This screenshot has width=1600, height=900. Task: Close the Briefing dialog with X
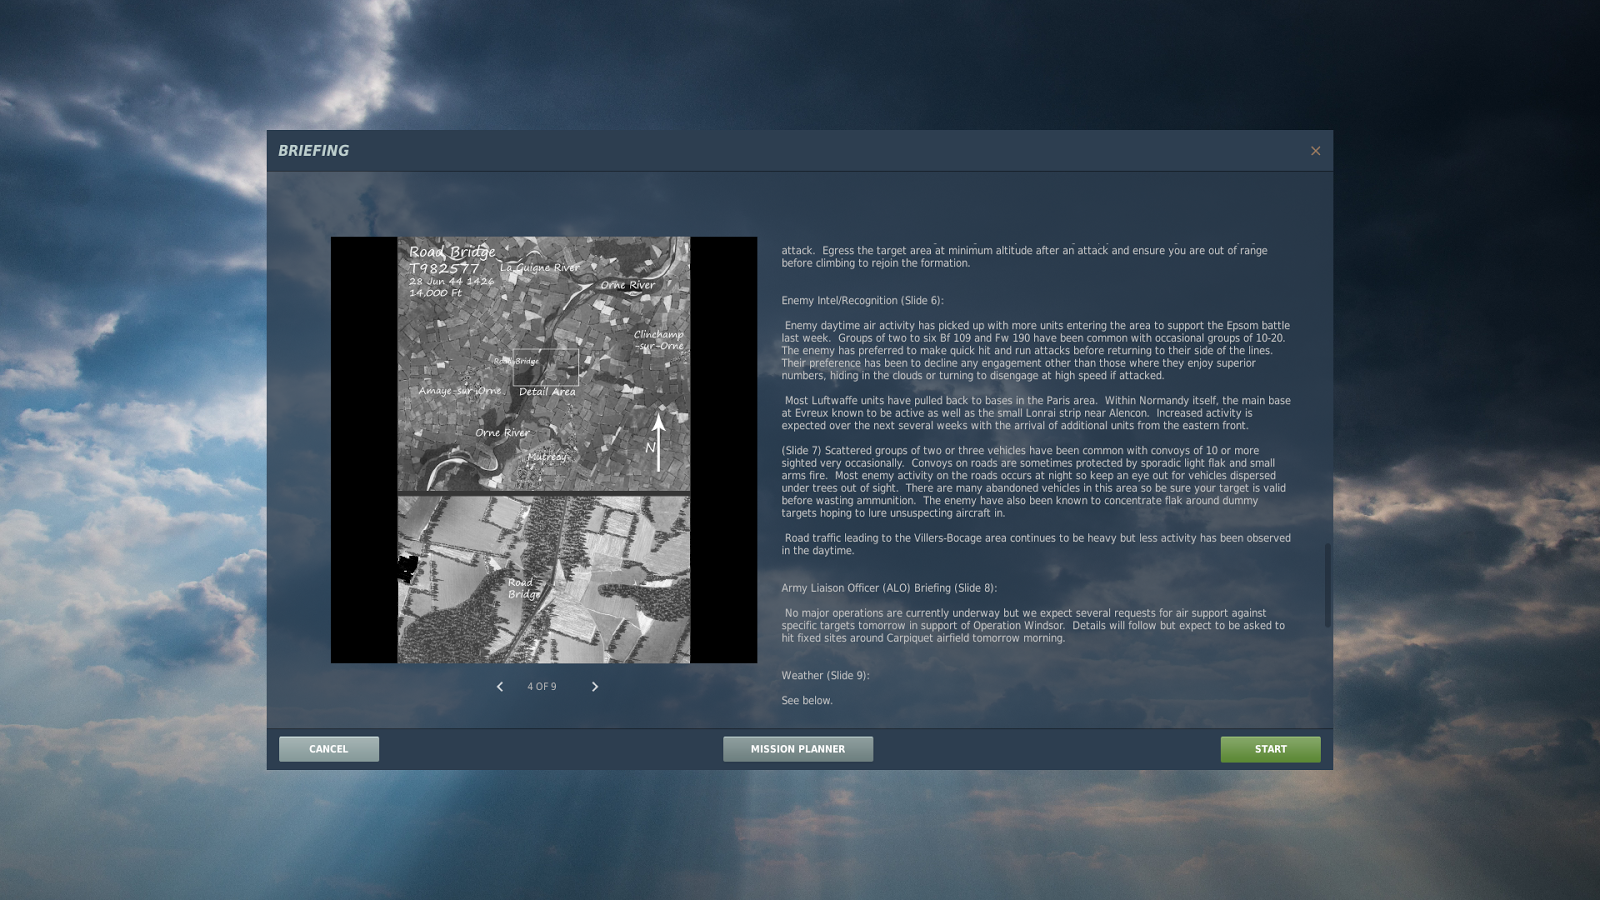click(1315, 151)
